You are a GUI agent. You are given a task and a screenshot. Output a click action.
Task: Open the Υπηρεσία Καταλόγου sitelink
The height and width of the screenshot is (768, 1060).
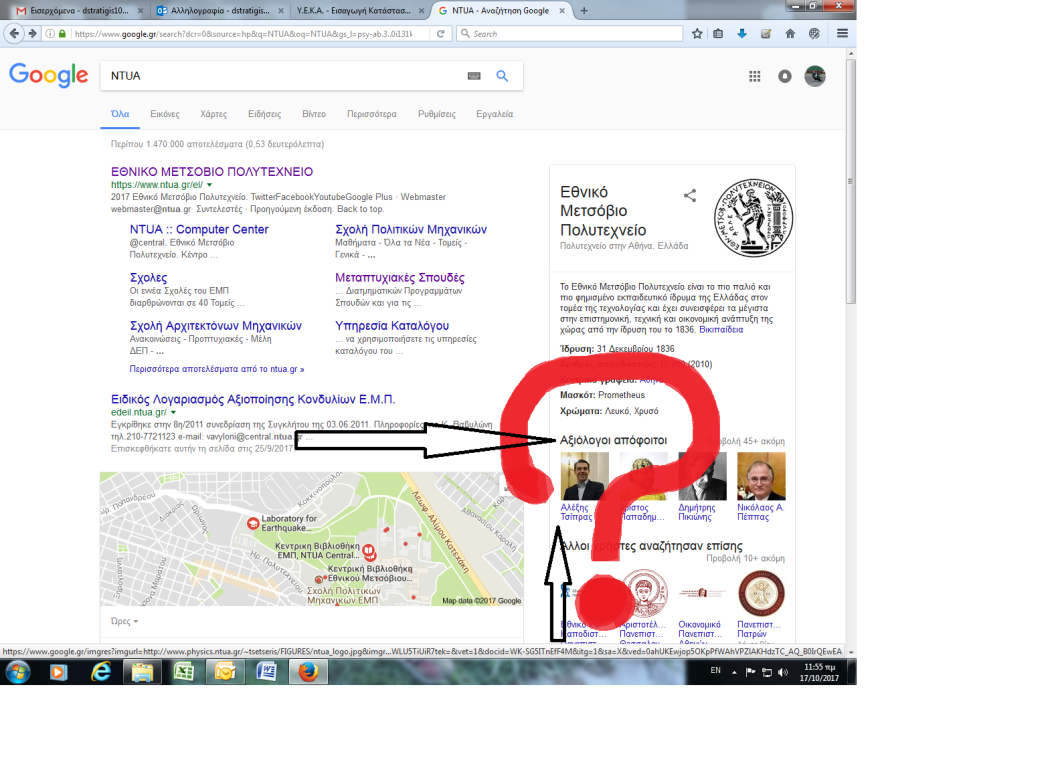click(x=392, y=326)
